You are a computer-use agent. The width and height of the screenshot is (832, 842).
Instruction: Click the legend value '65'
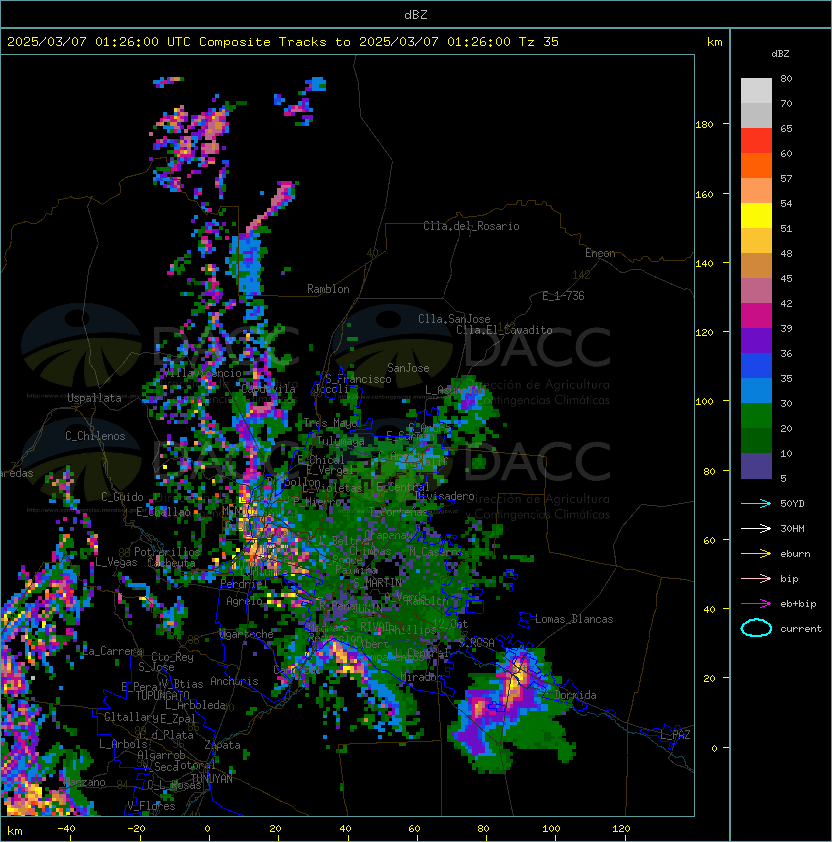click(786, 128)
